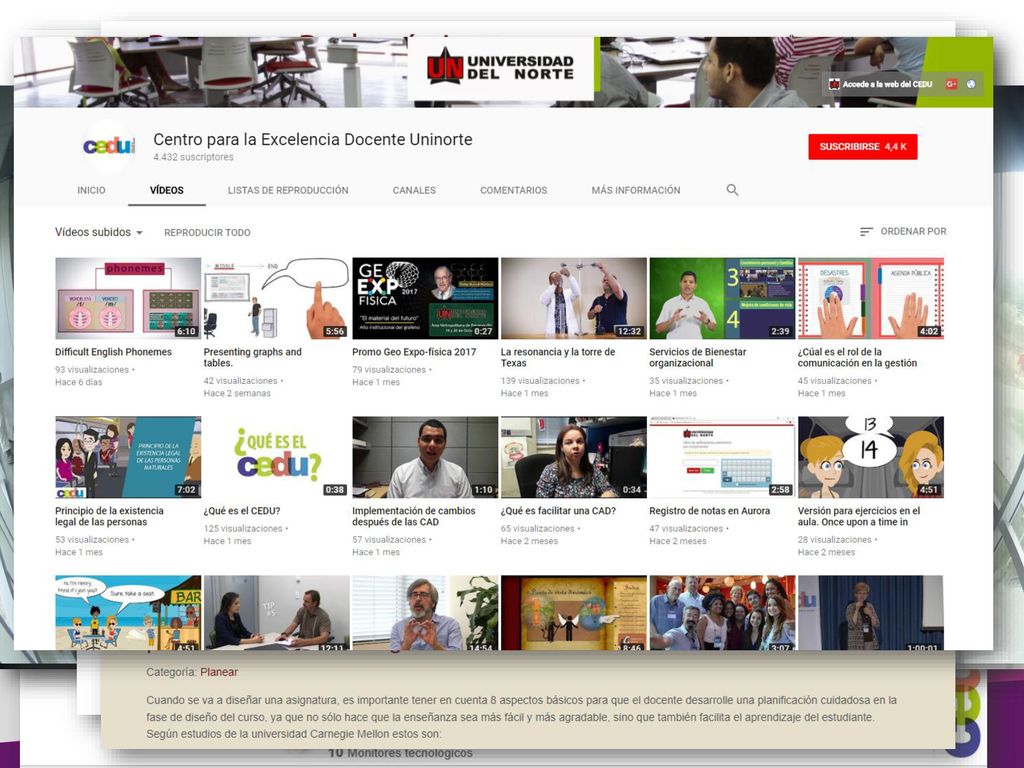Play the old book animation thumbnail 8:46
1024x768 pixels.
573,613
